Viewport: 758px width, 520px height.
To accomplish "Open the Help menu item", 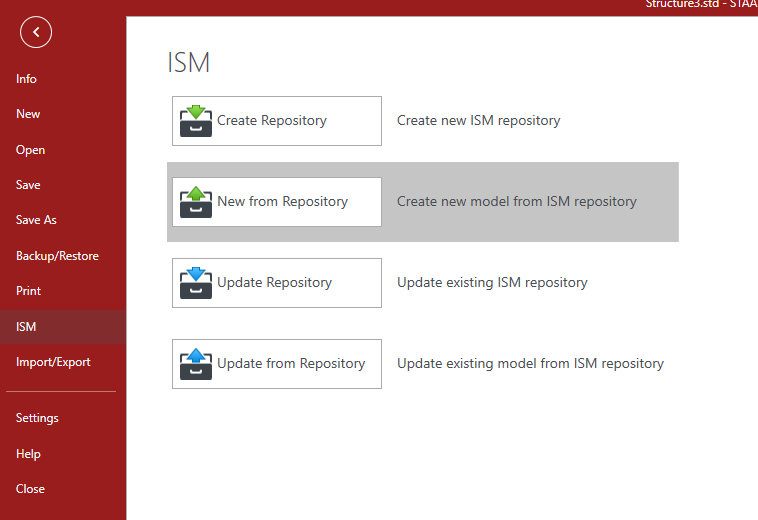I will tap(29, 454).
